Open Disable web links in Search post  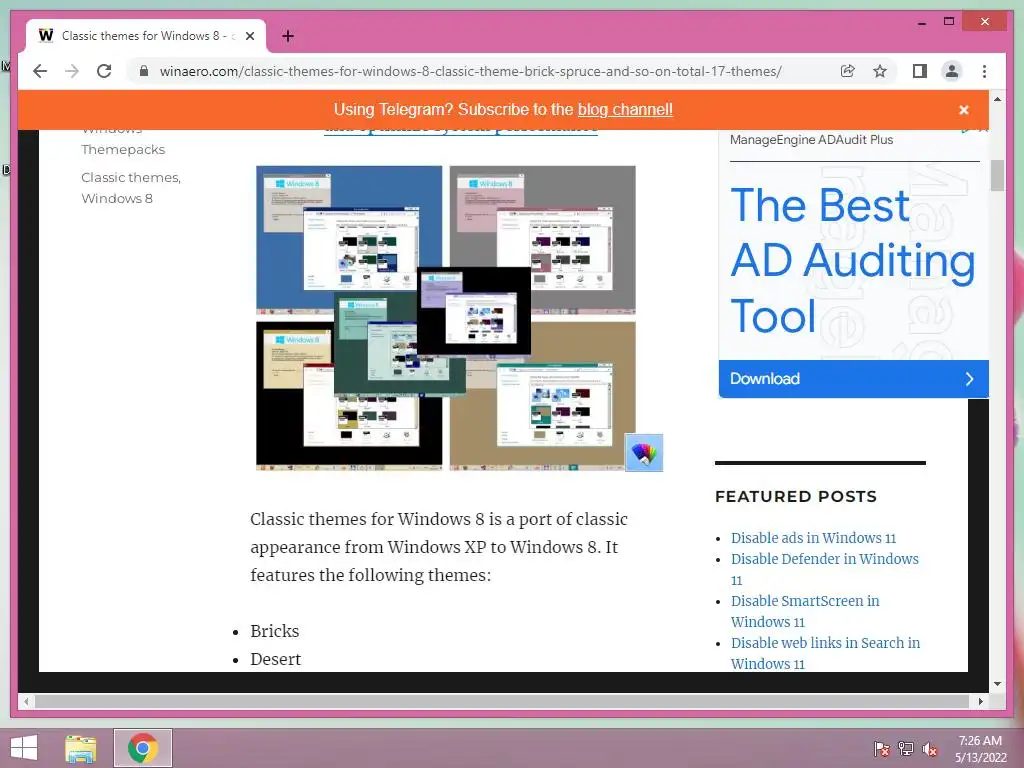pyautogui.click(x=825, y=653)
